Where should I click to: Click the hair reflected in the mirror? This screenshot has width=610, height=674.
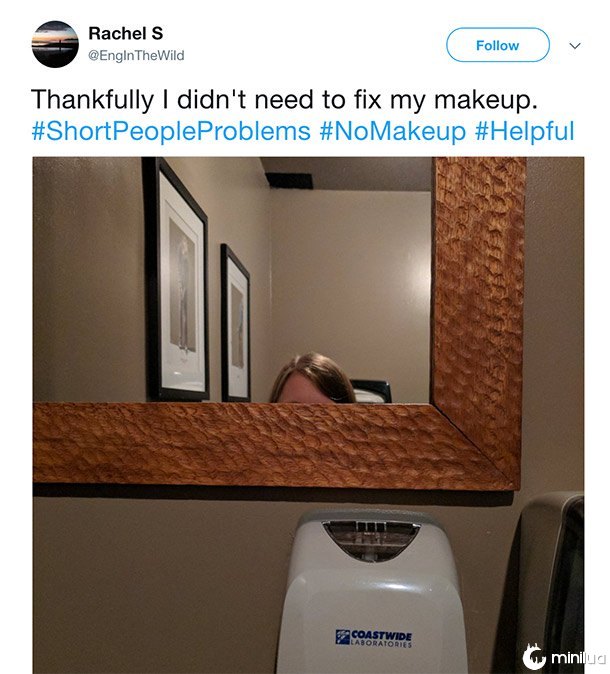click(311, 380)
